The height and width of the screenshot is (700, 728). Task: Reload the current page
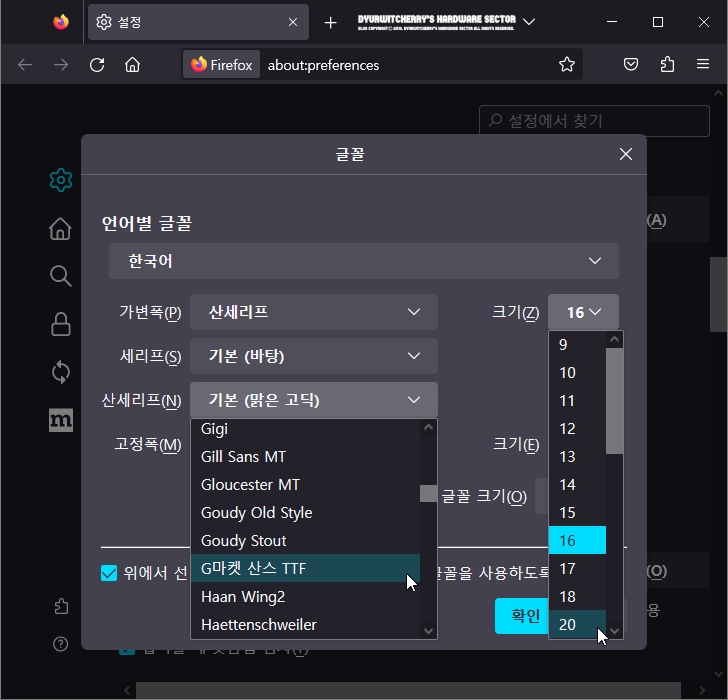pyautogui.click(x=97, y=65)
